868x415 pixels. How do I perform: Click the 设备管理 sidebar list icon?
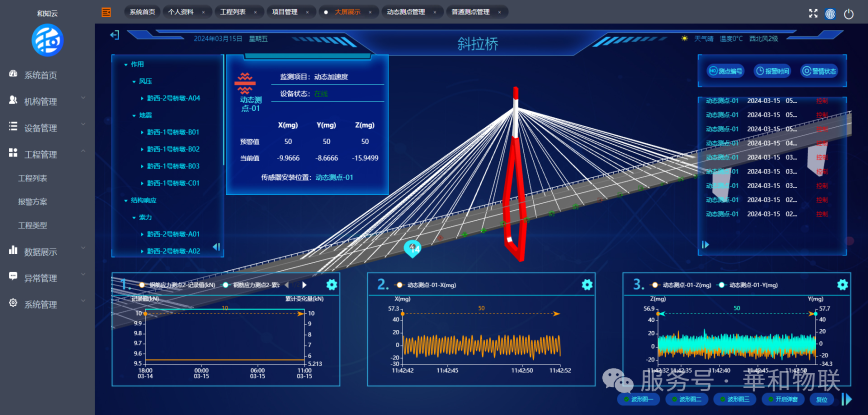(13, 127)
